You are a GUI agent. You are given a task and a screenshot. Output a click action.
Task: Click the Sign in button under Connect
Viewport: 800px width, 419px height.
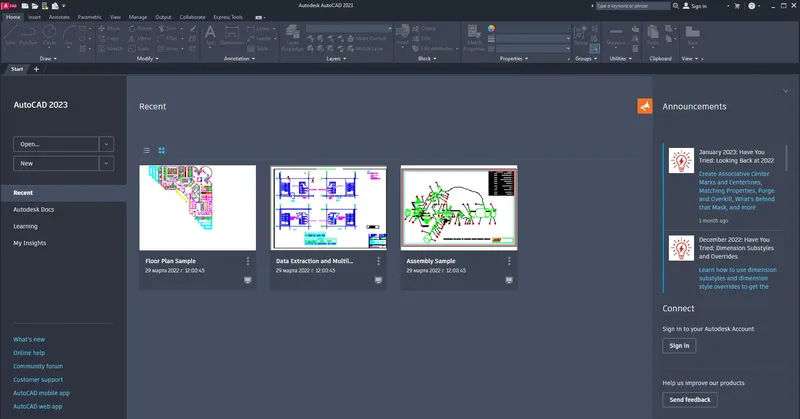coord(679,346)
